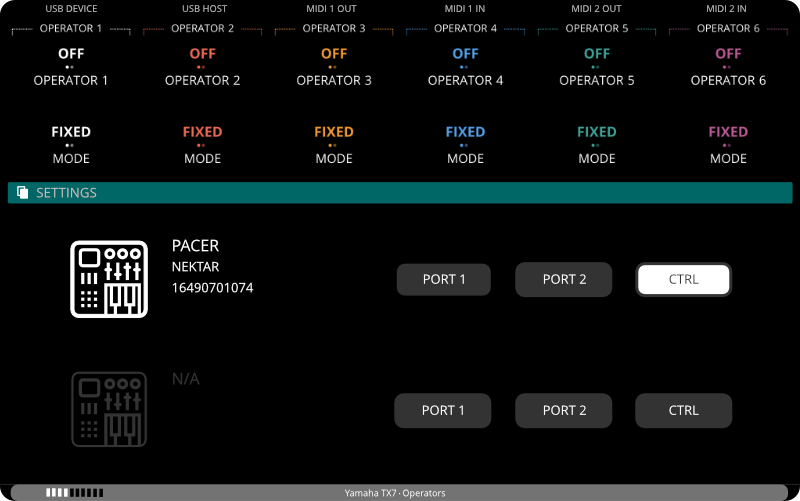Select the MIDI 1 OUT header tab
Image resolution: width=800 pixels, height=501 pixels.
click(334, 9)
